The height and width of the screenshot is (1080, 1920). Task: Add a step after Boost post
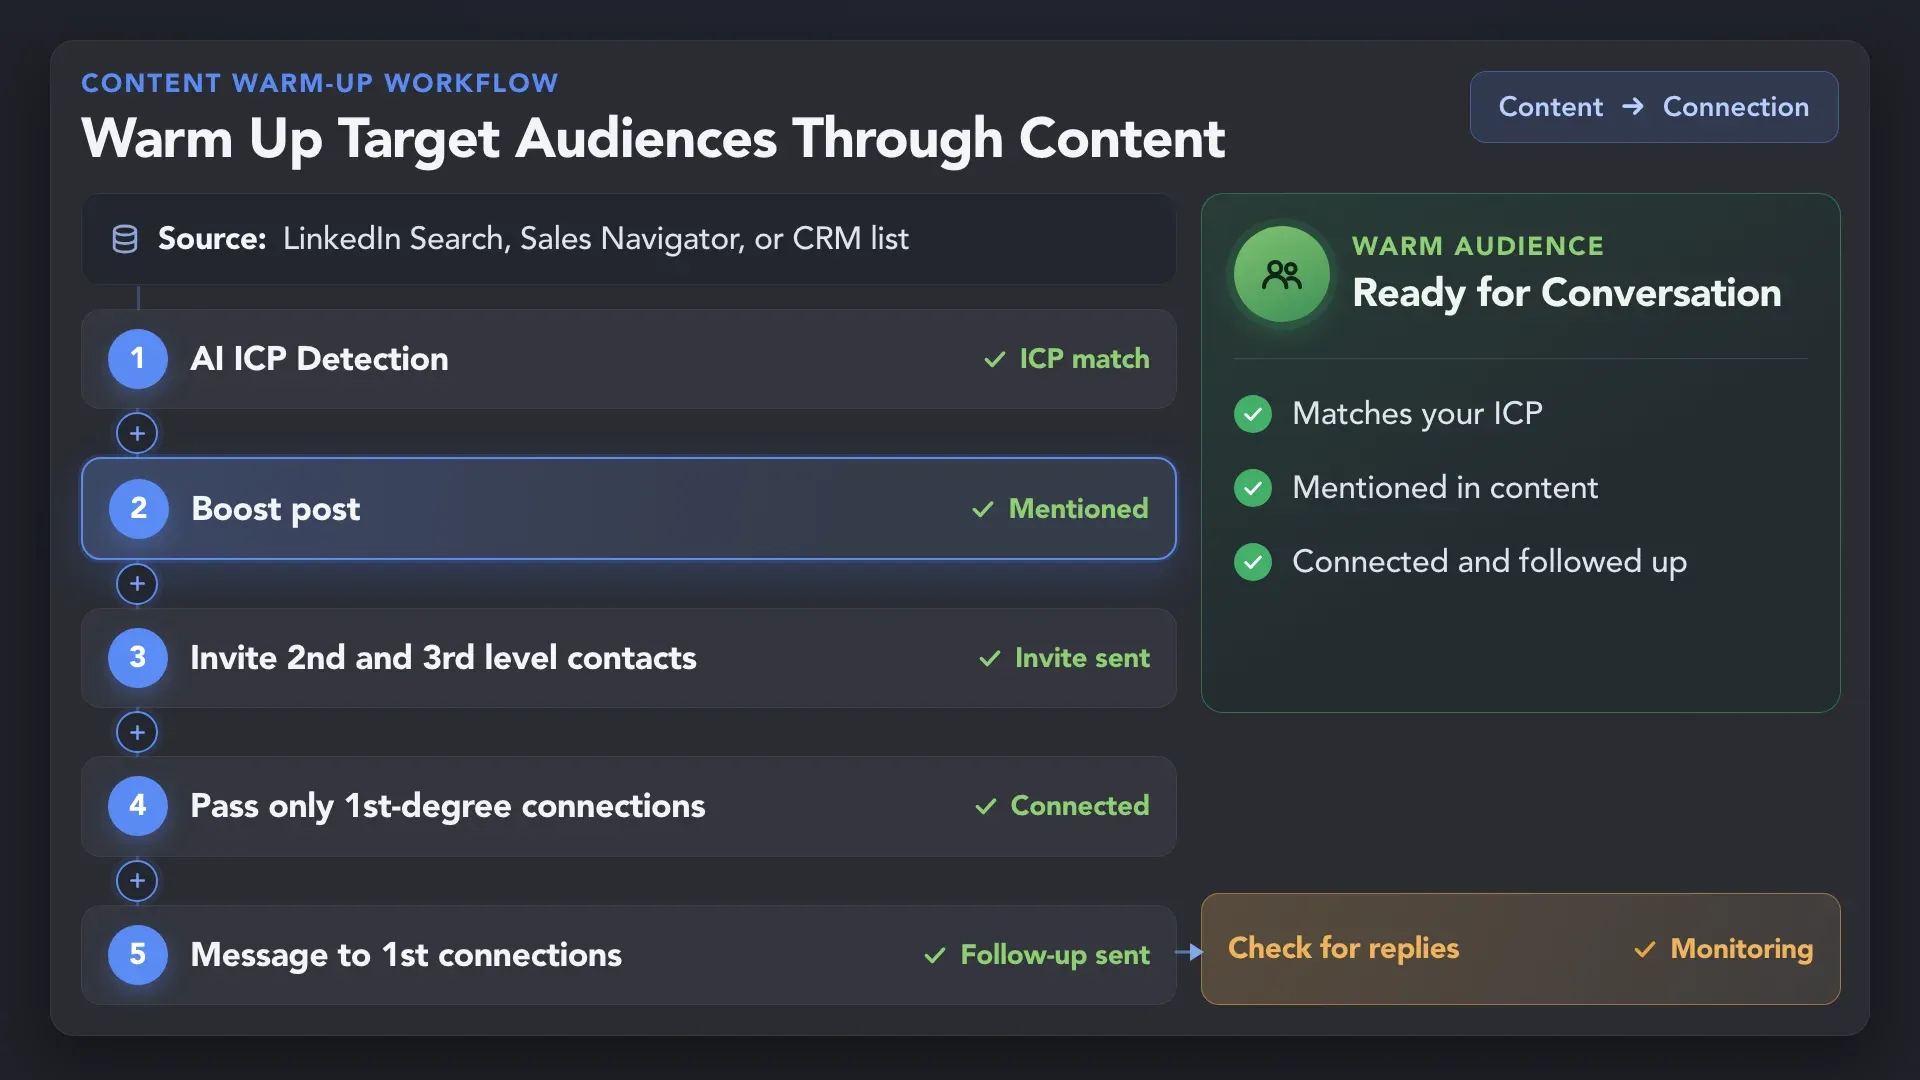[137, 584]
